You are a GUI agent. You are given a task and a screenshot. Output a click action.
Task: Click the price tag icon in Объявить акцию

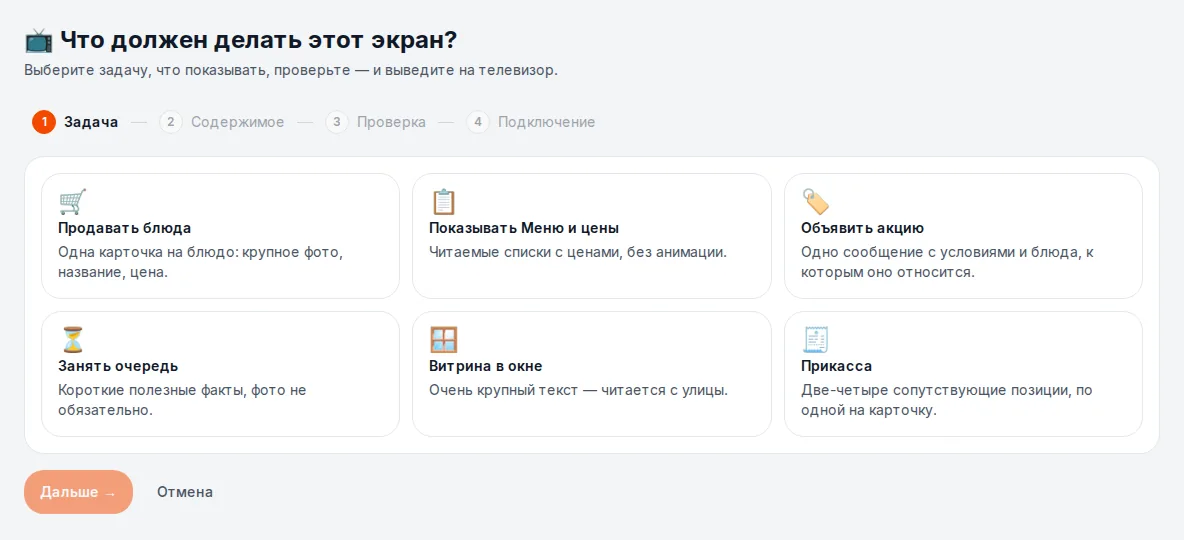click(816, 202)
